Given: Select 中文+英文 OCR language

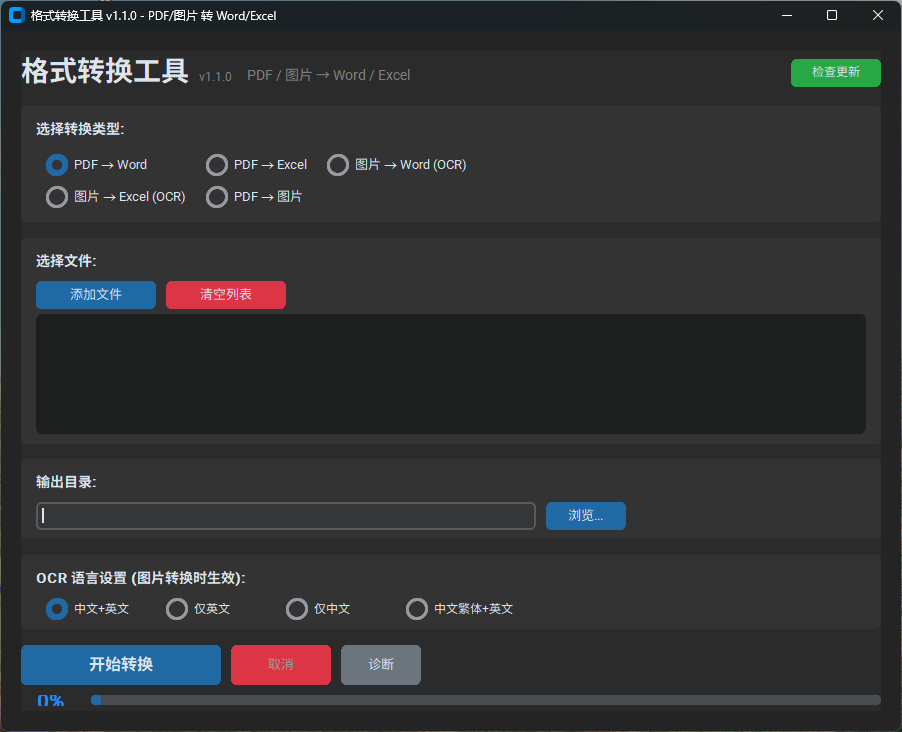Looking at the screenshot, I should tap(87, 609).
